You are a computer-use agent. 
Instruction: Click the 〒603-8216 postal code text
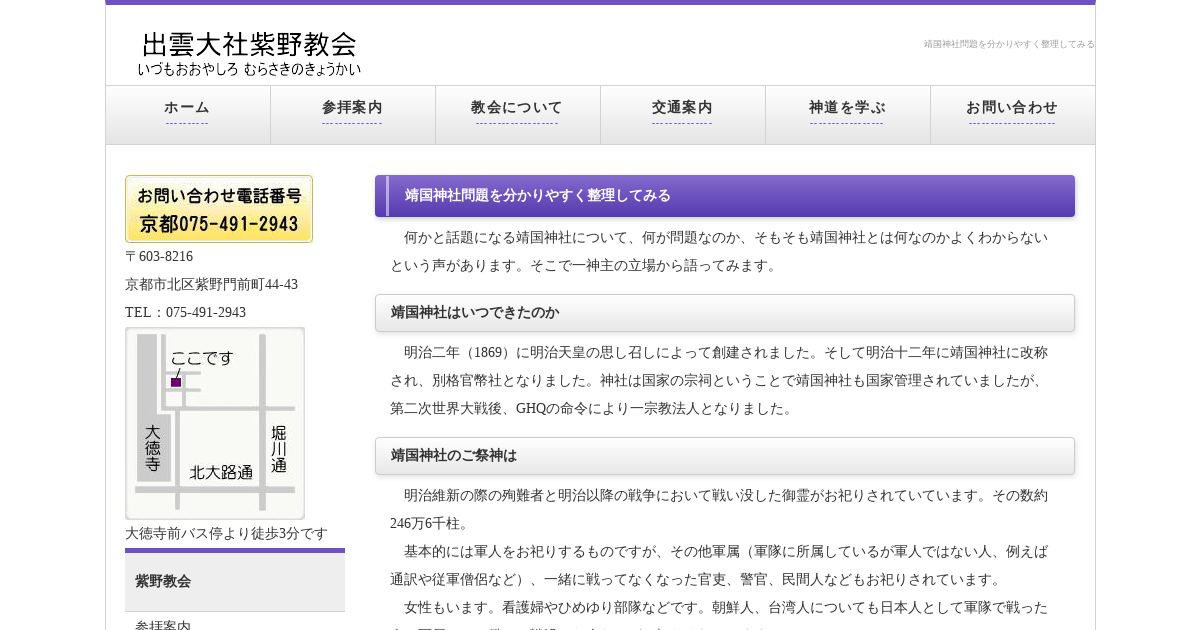point(159,257)
